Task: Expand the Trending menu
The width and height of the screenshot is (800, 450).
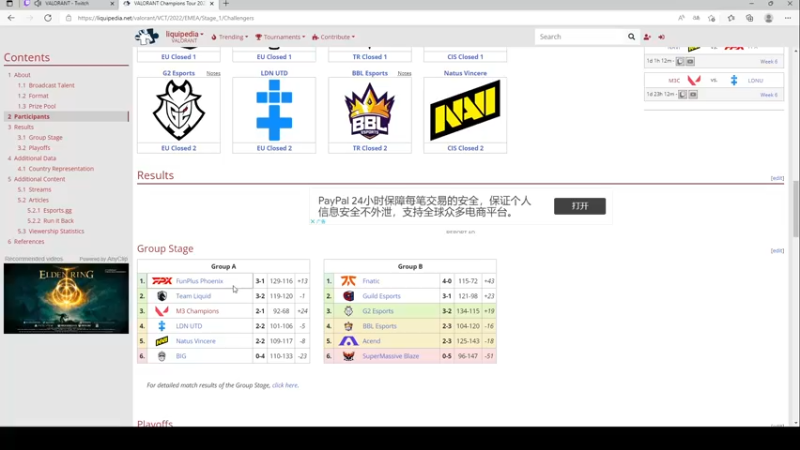Action: [x=230, y=37]
